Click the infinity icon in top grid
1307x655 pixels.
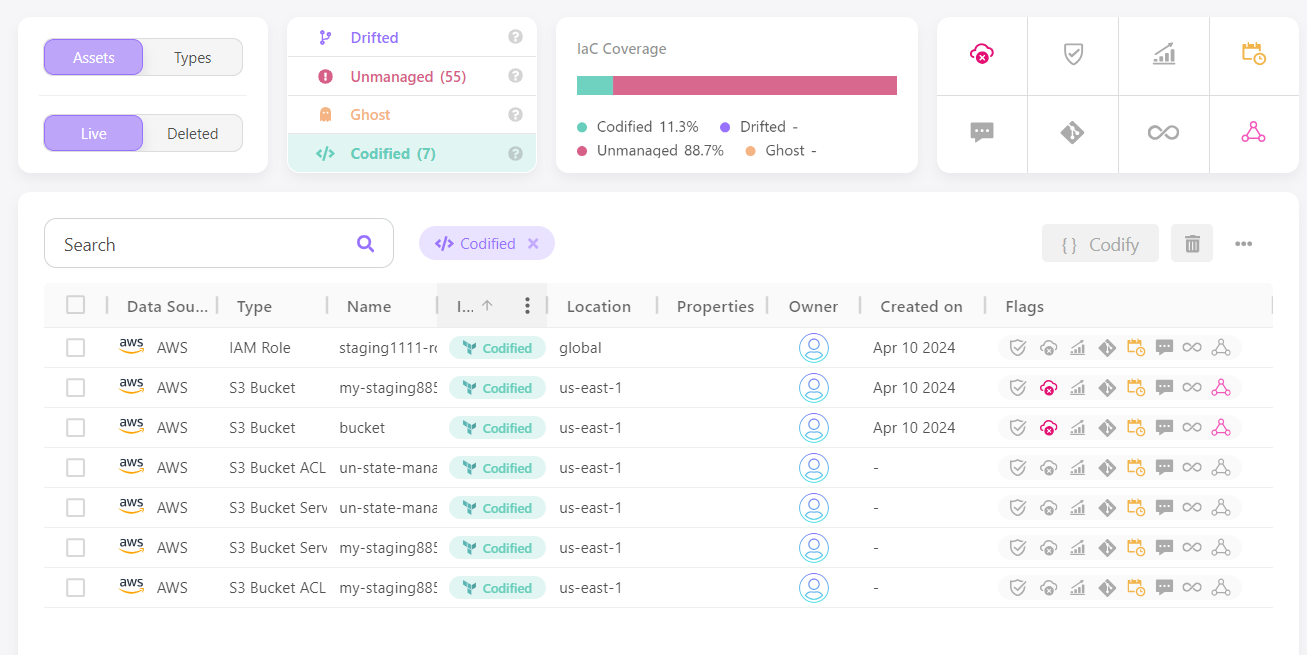point(1164,132)
